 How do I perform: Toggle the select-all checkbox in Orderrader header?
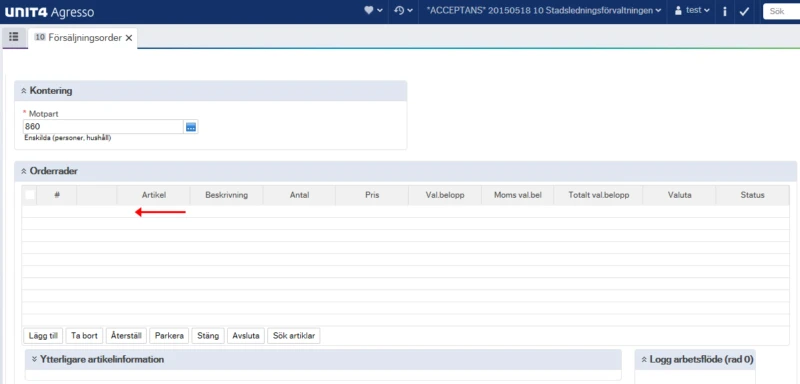(x=30, y=195)
